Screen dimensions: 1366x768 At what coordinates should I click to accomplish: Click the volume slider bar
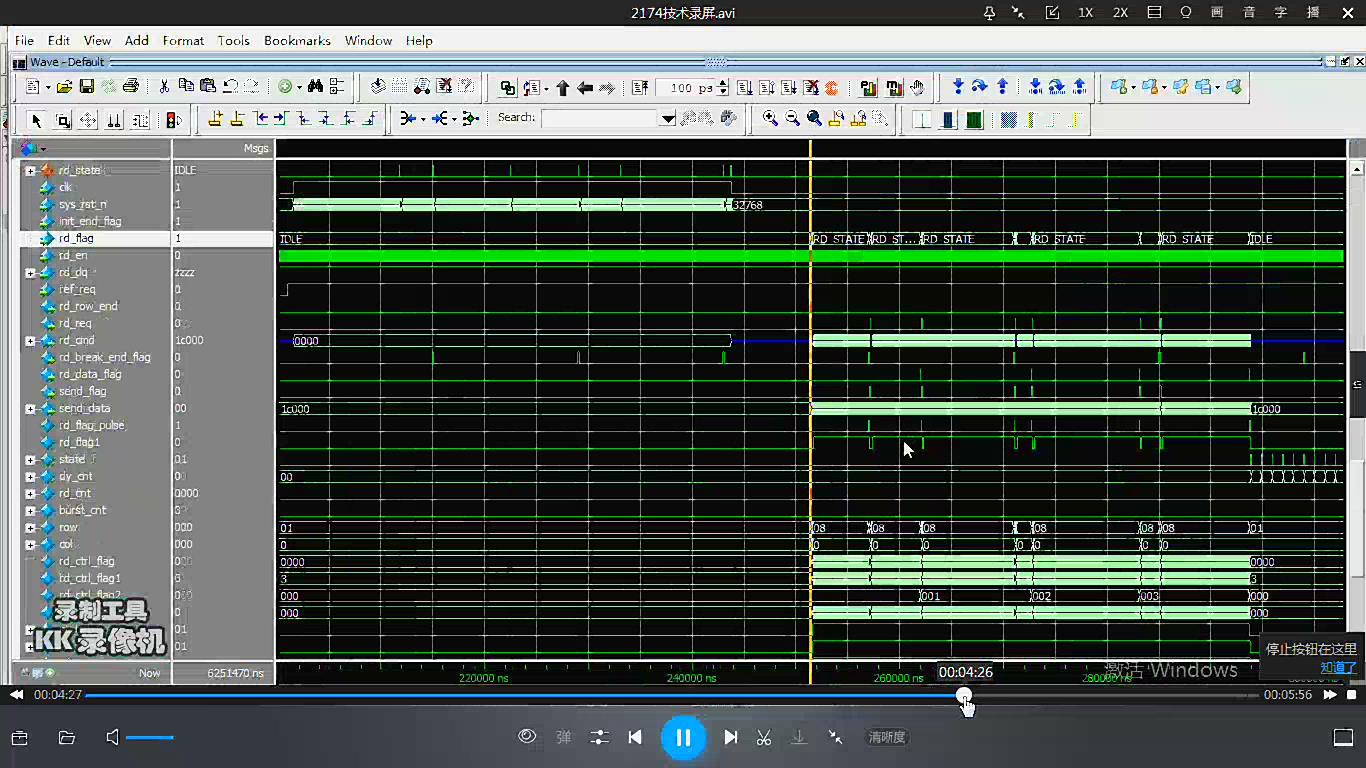[150, 738]
